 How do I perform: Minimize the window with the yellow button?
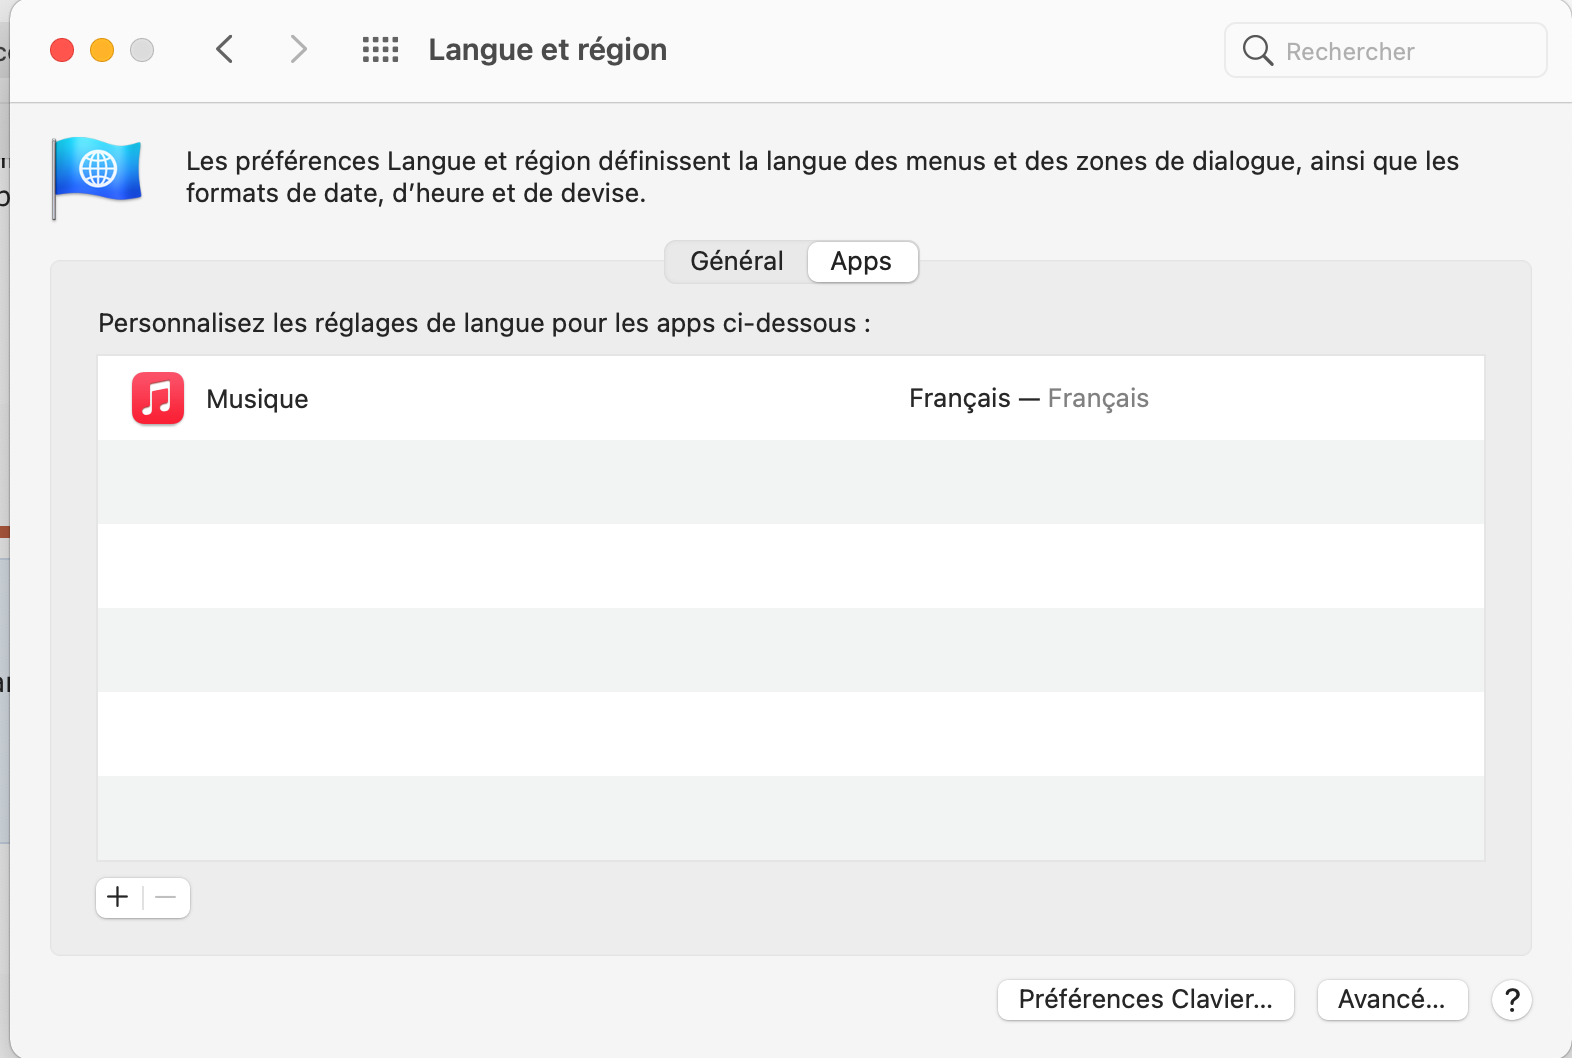pos(102,50)
